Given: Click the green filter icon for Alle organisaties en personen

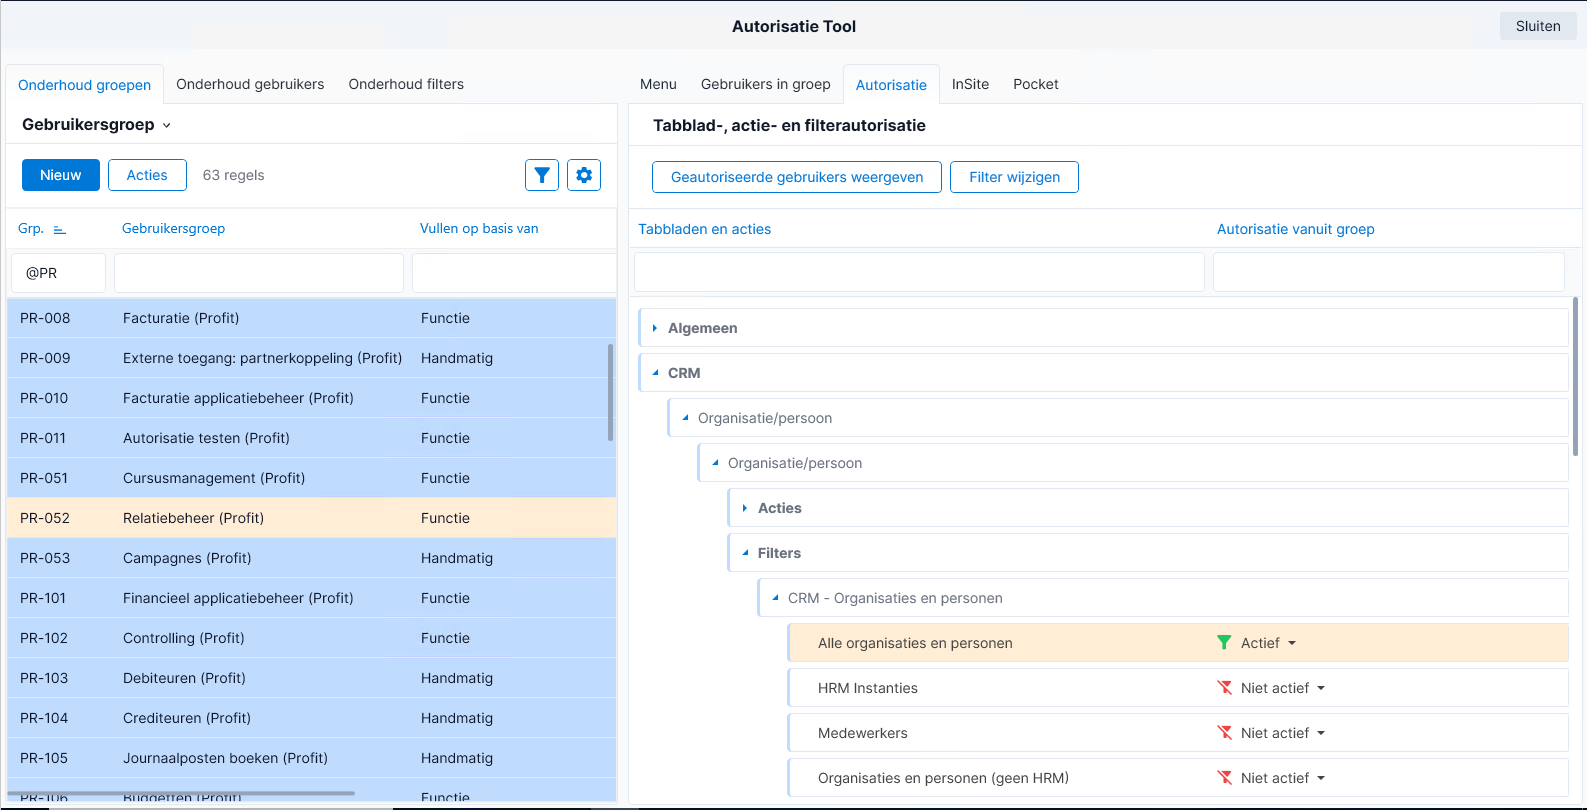Looking at the screenshot, I should (x=1224, y=643).
